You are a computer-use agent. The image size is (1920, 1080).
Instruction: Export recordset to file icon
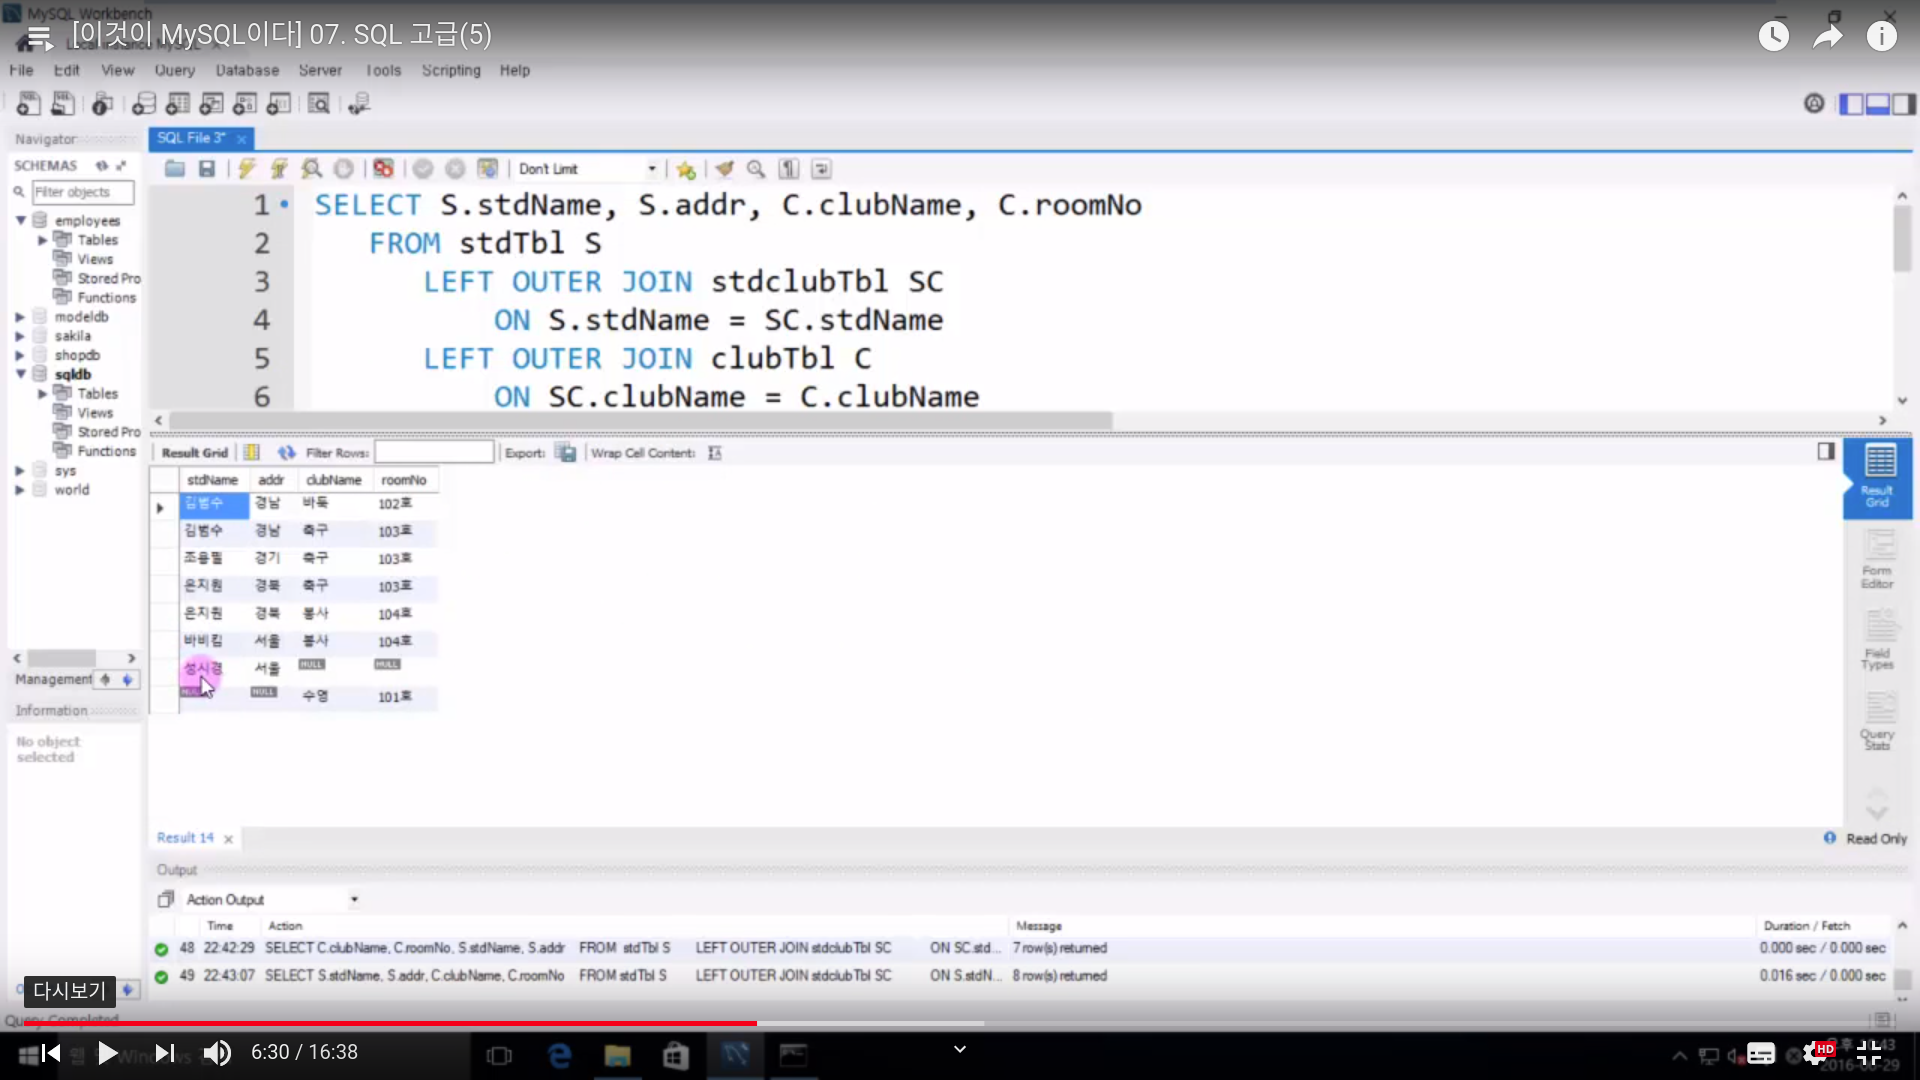pos(566,453)
